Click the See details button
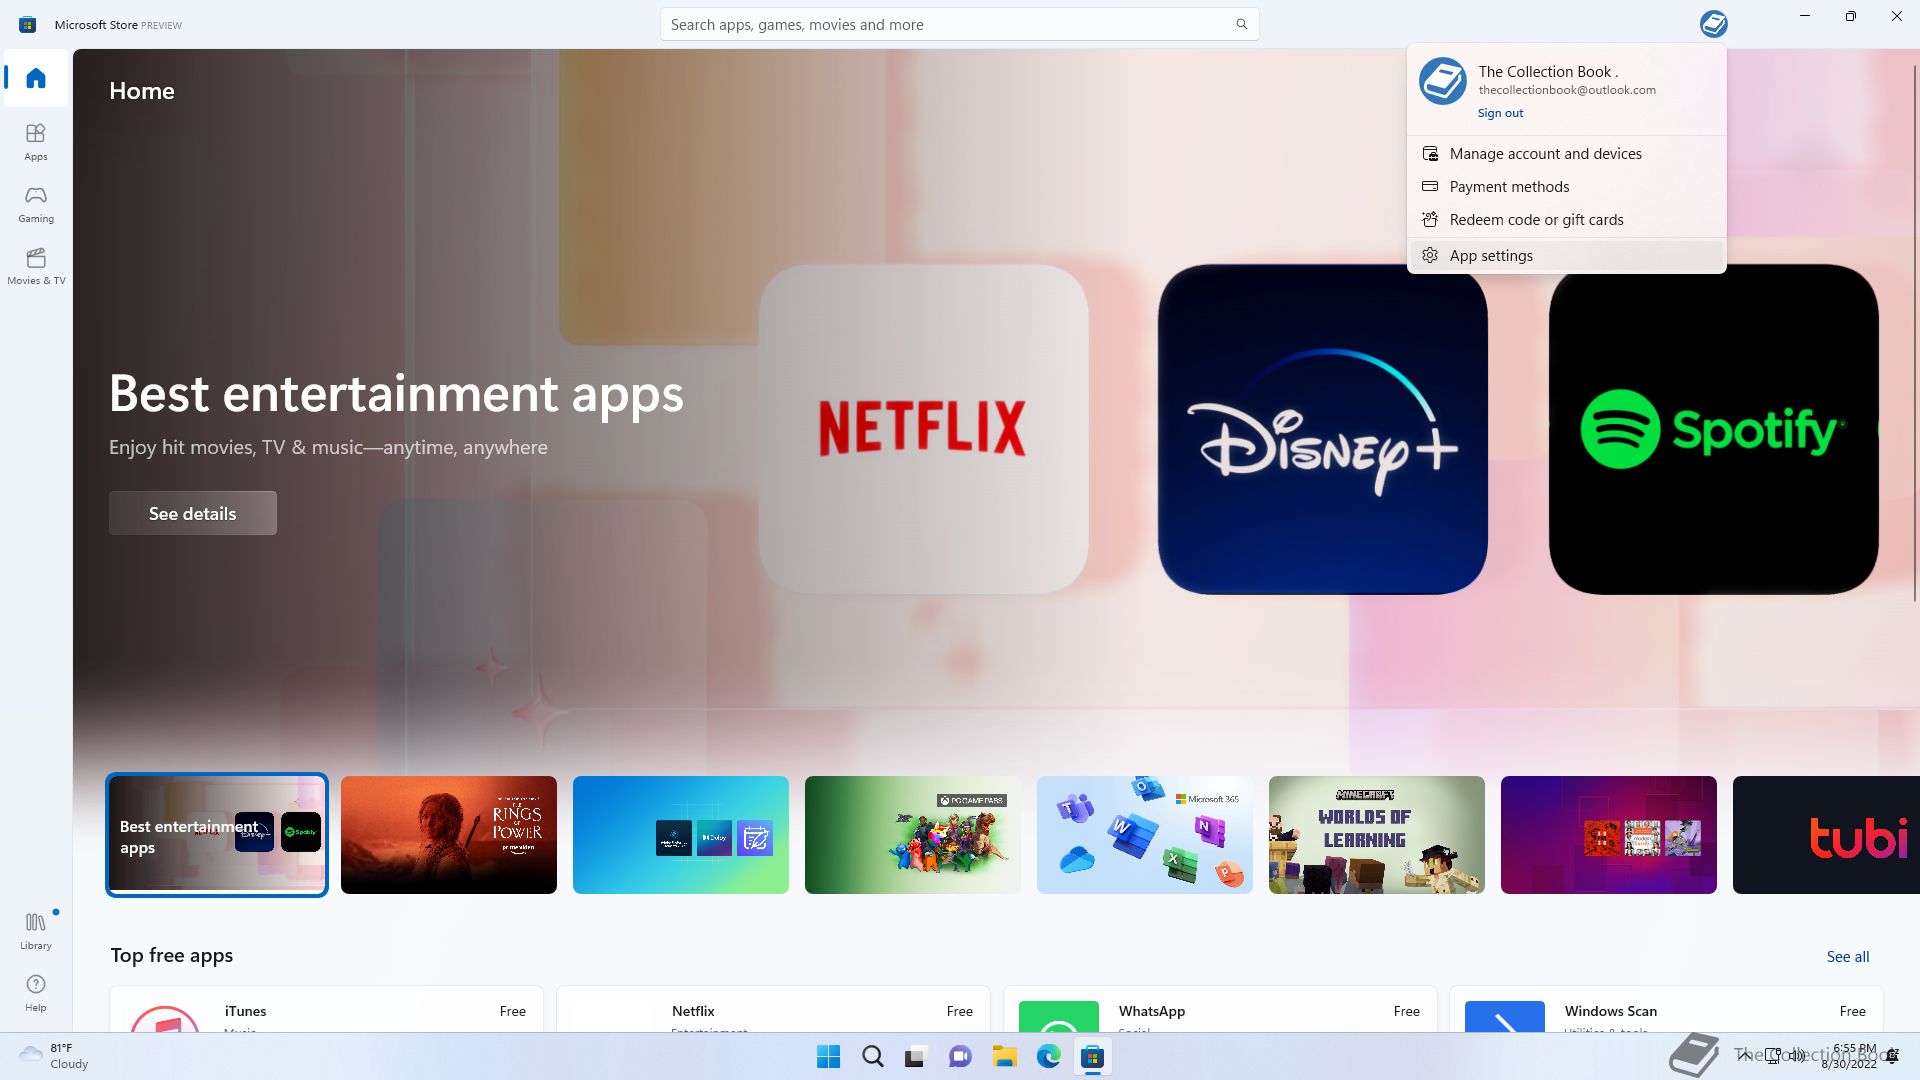The height and width of the screenshot is (1080, 1920). (193, 513)
